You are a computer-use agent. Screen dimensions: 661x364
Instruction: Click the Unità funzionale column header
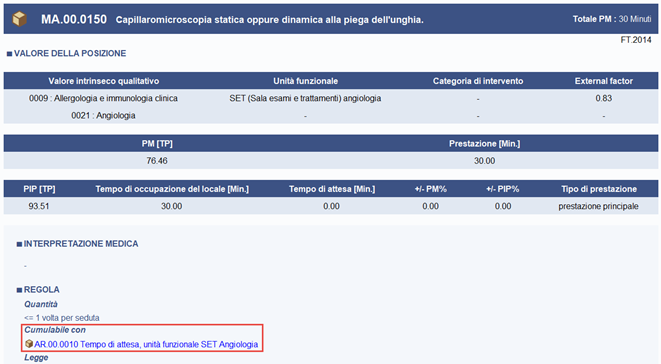[305, 81]
